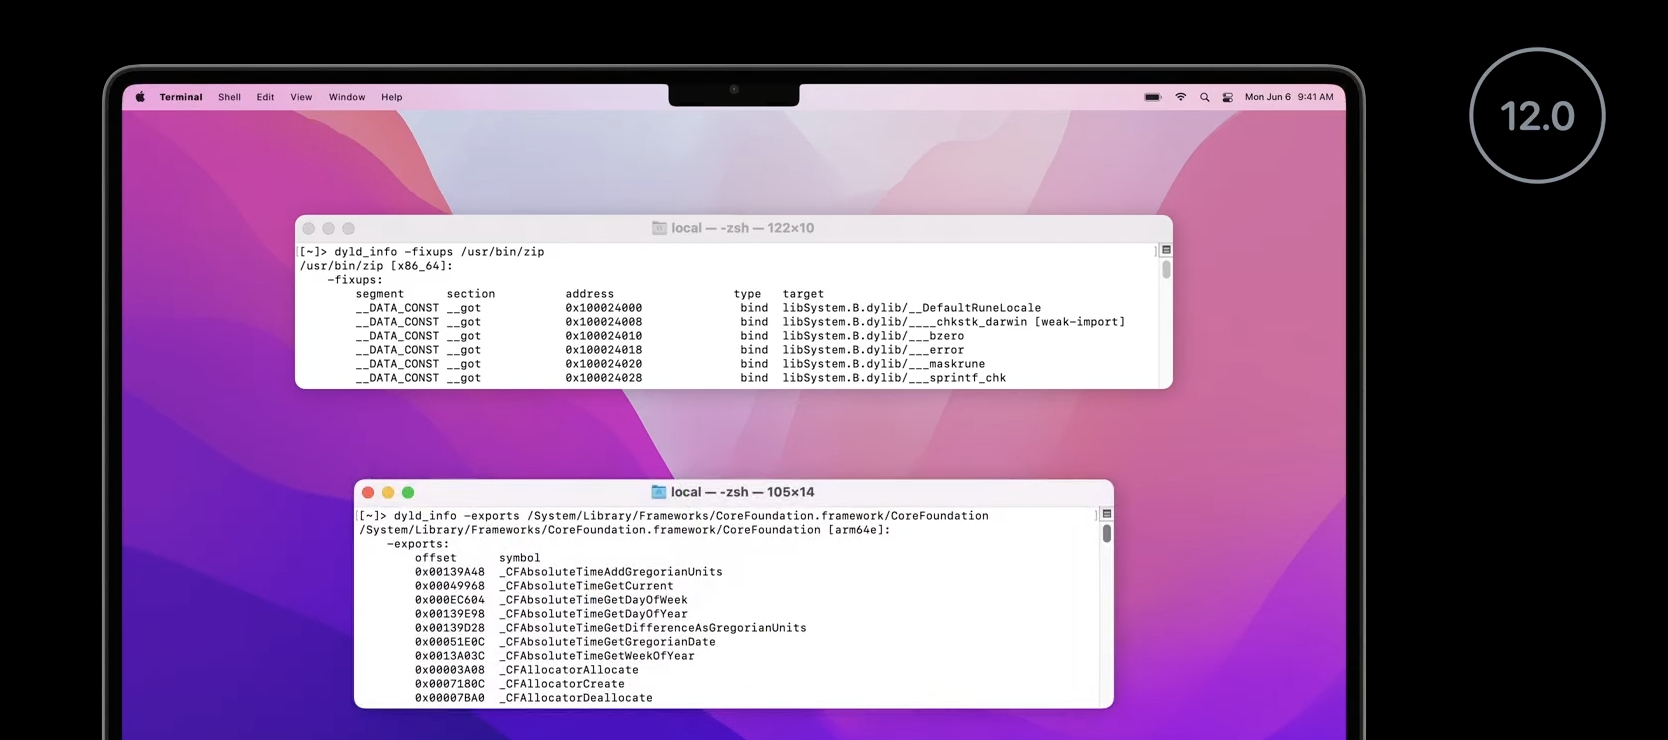1668x740 pixels.
Task: Click _CFAllocatorCreate symbol
Action: (562, 684)
